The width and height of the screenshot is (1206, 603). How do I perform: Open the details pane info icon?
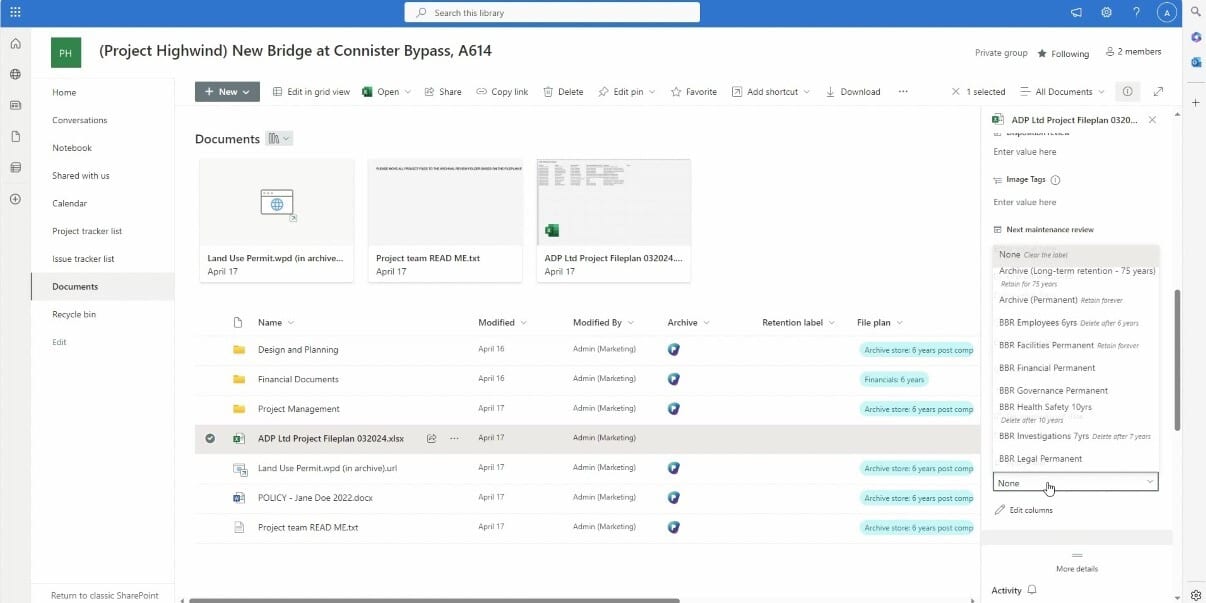pos(1127,91)
